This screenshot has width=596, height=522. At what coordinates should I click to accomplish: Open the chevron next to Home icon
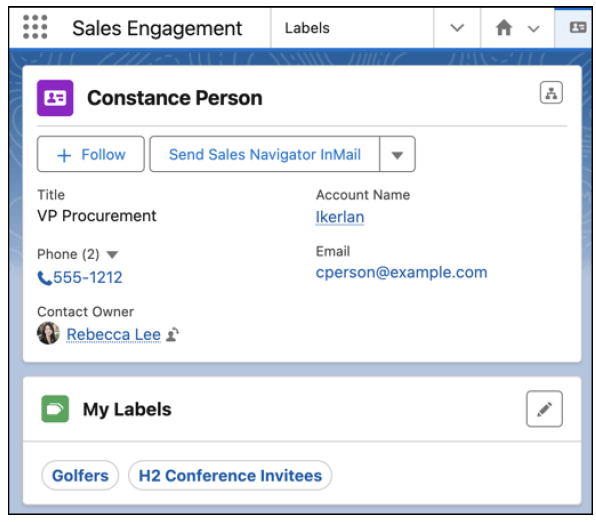tap(534, 29)
